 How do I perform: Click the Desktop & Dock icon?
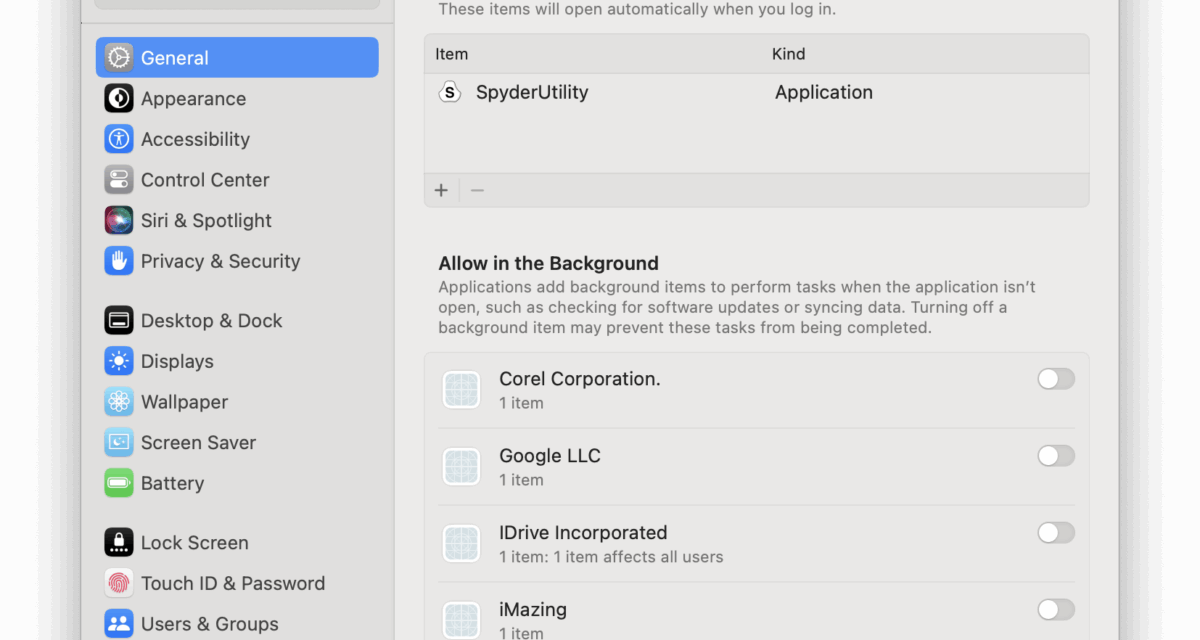click(119, 320)
